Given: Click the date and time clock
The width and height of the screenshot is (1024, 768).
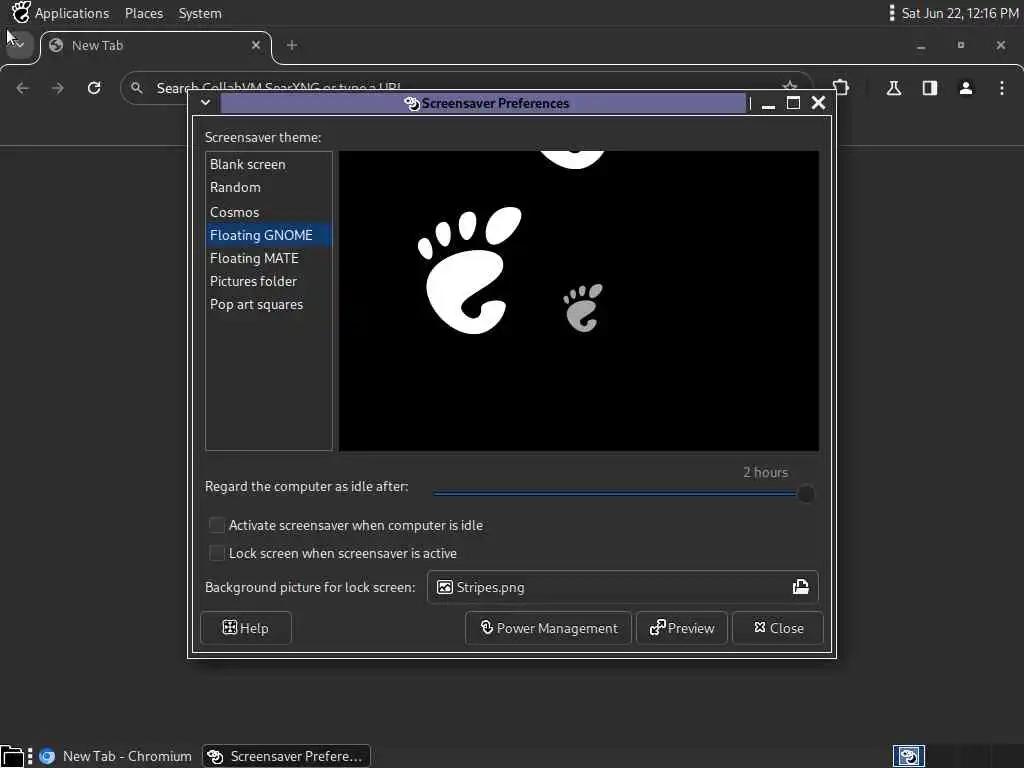Looking at the screenshot, I should click(959, 13).
